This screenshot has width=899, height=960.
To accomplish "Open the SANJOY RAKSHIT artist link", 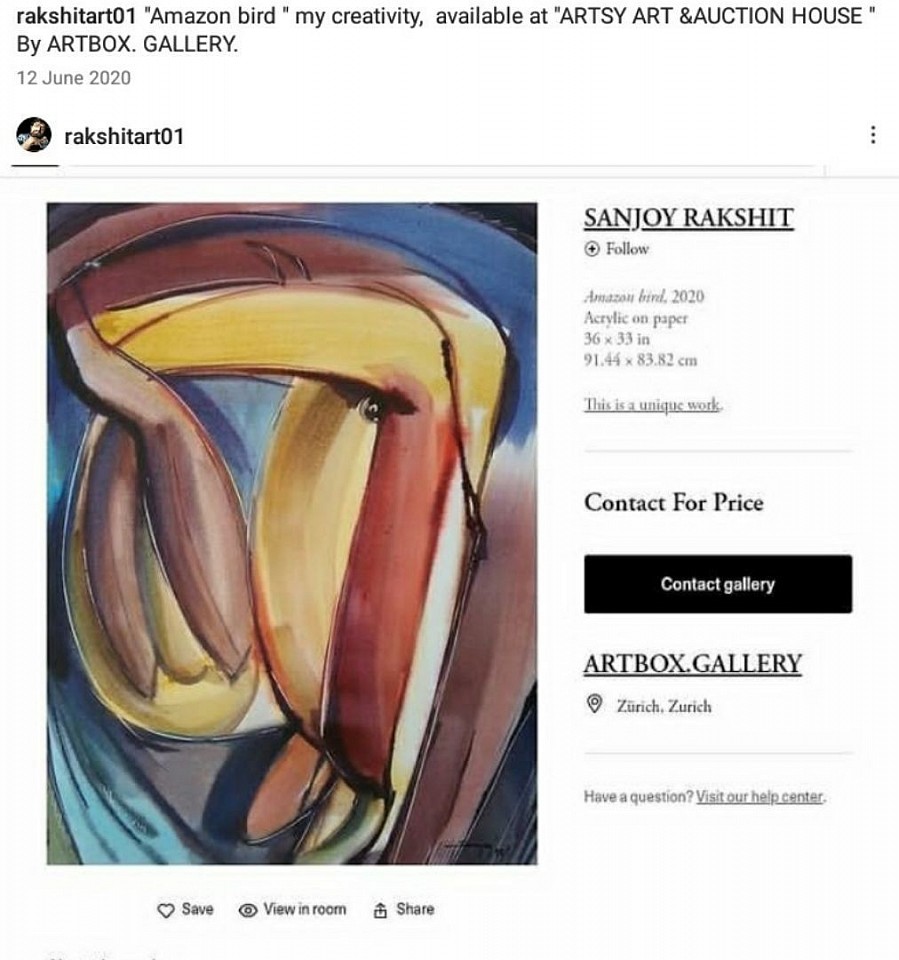I will click(x=688, y=219).
